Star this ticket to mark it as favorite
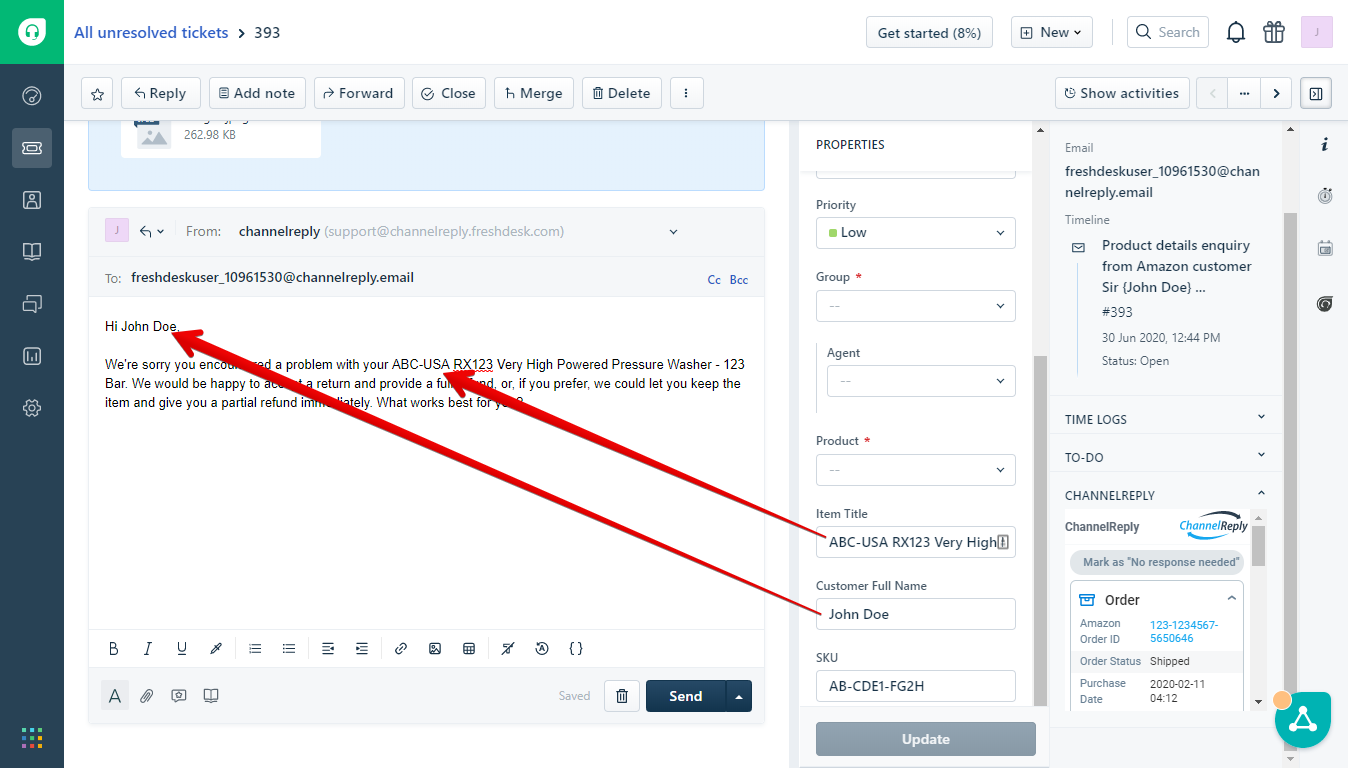 (x=97, y=93)
